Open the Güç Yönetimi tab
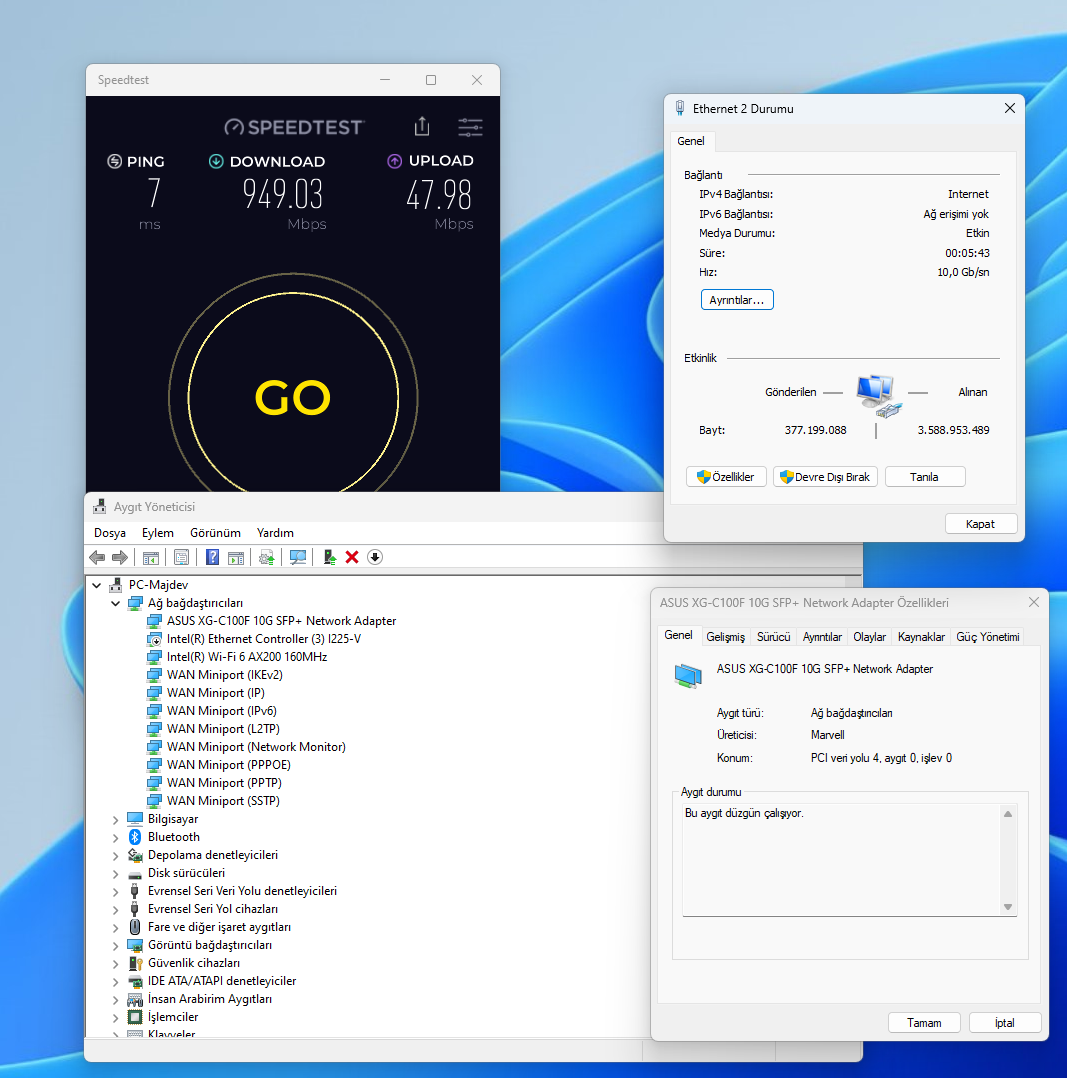The width and height of the screenshot is (1067, 1078). coord(988,637)
